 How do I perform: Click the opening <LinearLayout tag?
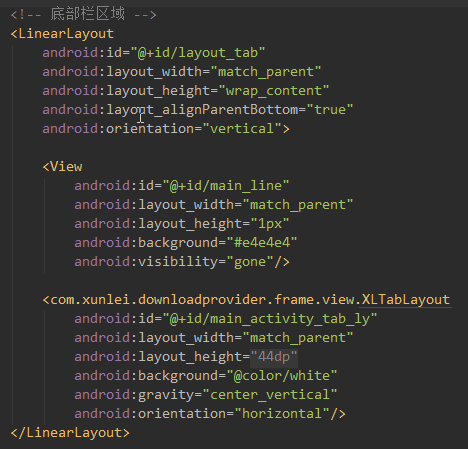(x=62, y=34)
